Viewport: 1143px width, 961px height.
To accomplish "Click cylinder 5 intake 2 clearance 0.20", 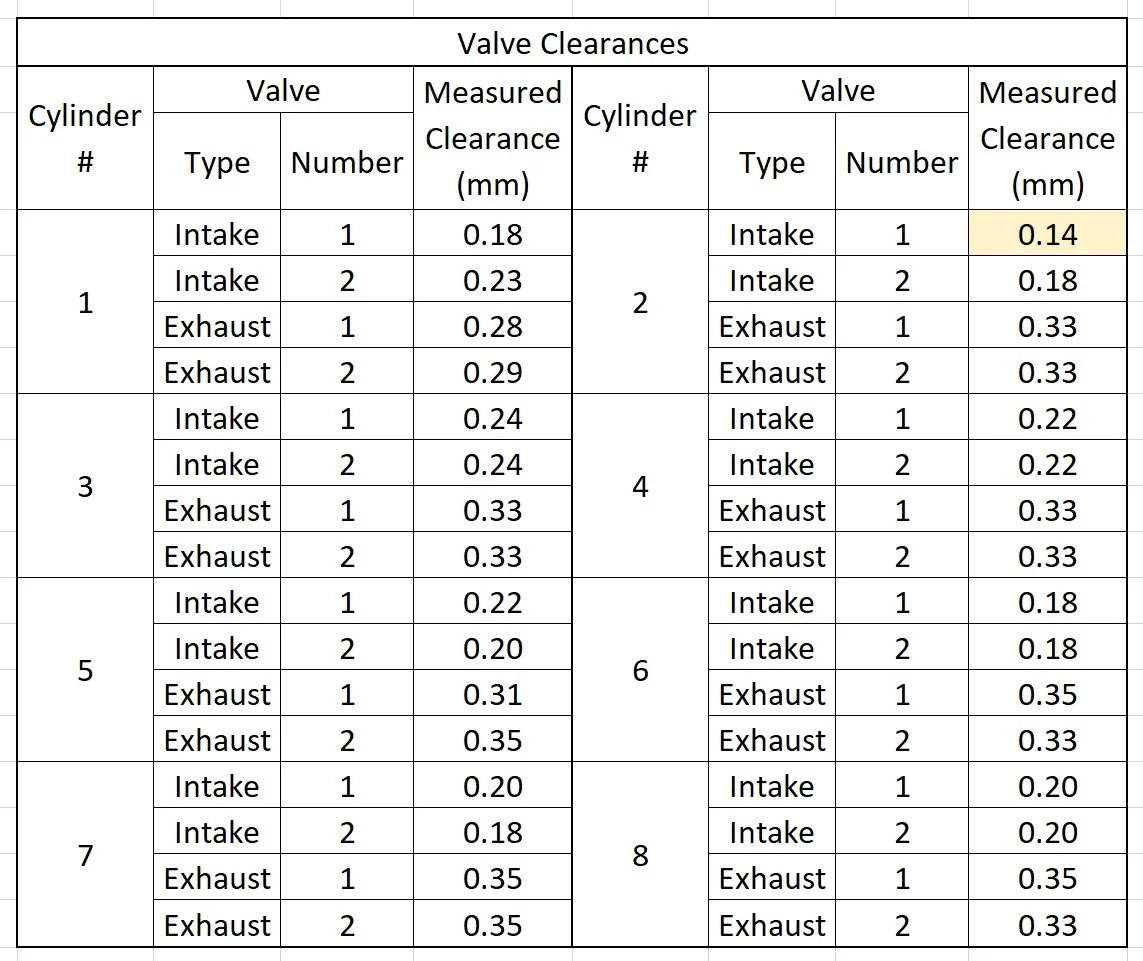I will (492, 648).
